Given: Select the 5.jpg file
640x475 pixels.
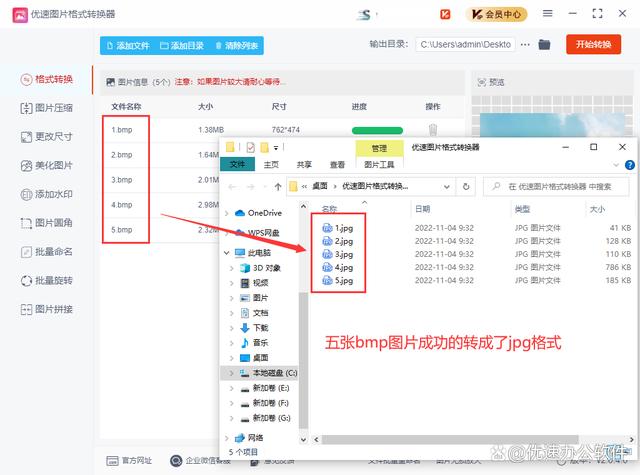Looking at the screenshot, I should point(338,281).
